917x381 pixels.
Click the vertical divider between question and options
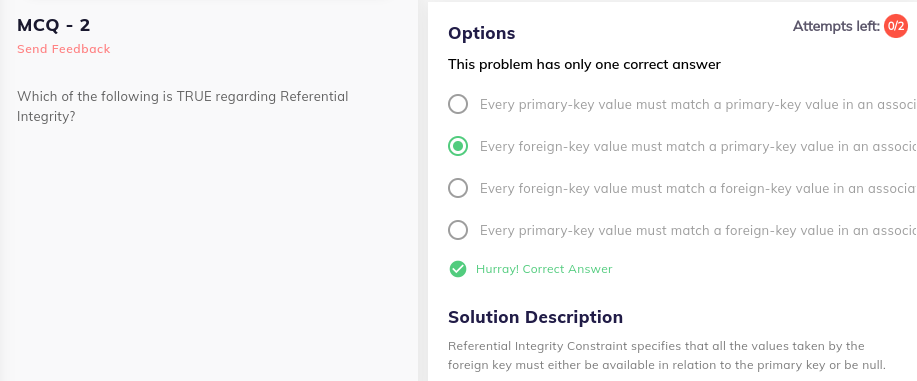(423, 190)
